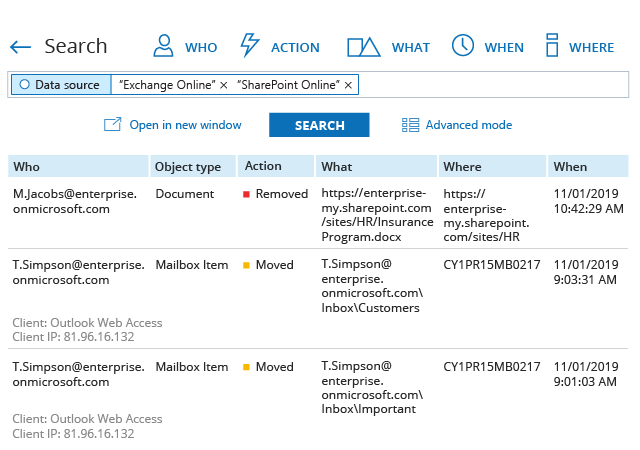Click the Data source circle icon
Viewport: 640px width, 450px height.
tap(24, 85)
